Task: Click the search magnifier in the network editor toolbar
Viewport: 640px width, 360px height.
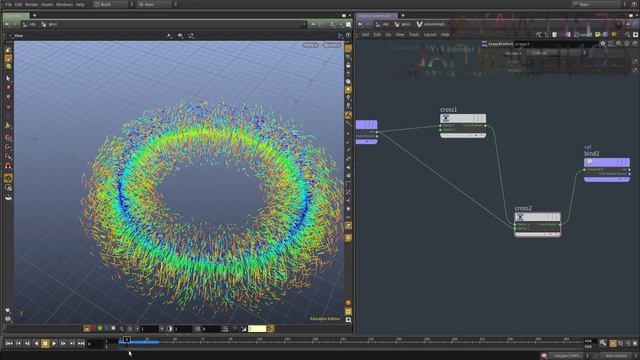Action: click(x=627, y=35)
